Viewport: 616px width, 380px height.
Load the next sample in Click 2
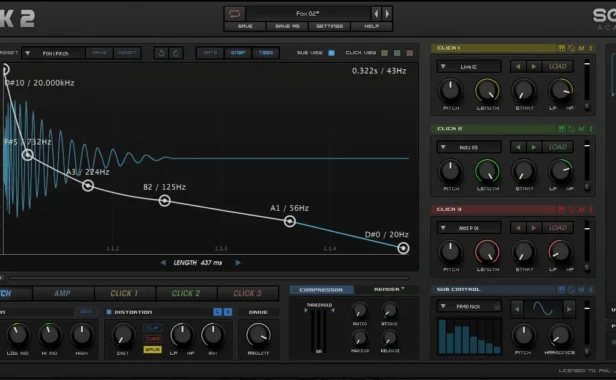pos(534,147)
